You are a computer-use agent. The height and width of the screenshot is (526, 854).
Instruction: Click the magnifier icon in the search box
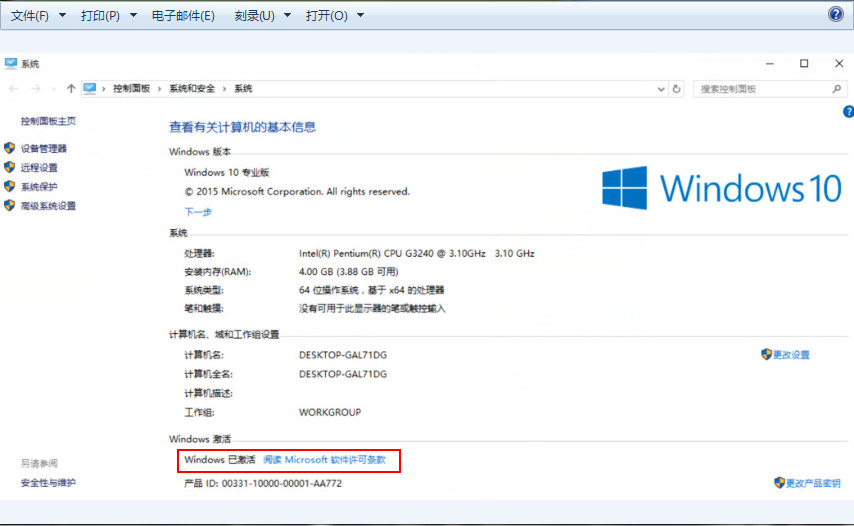[838, 89]
